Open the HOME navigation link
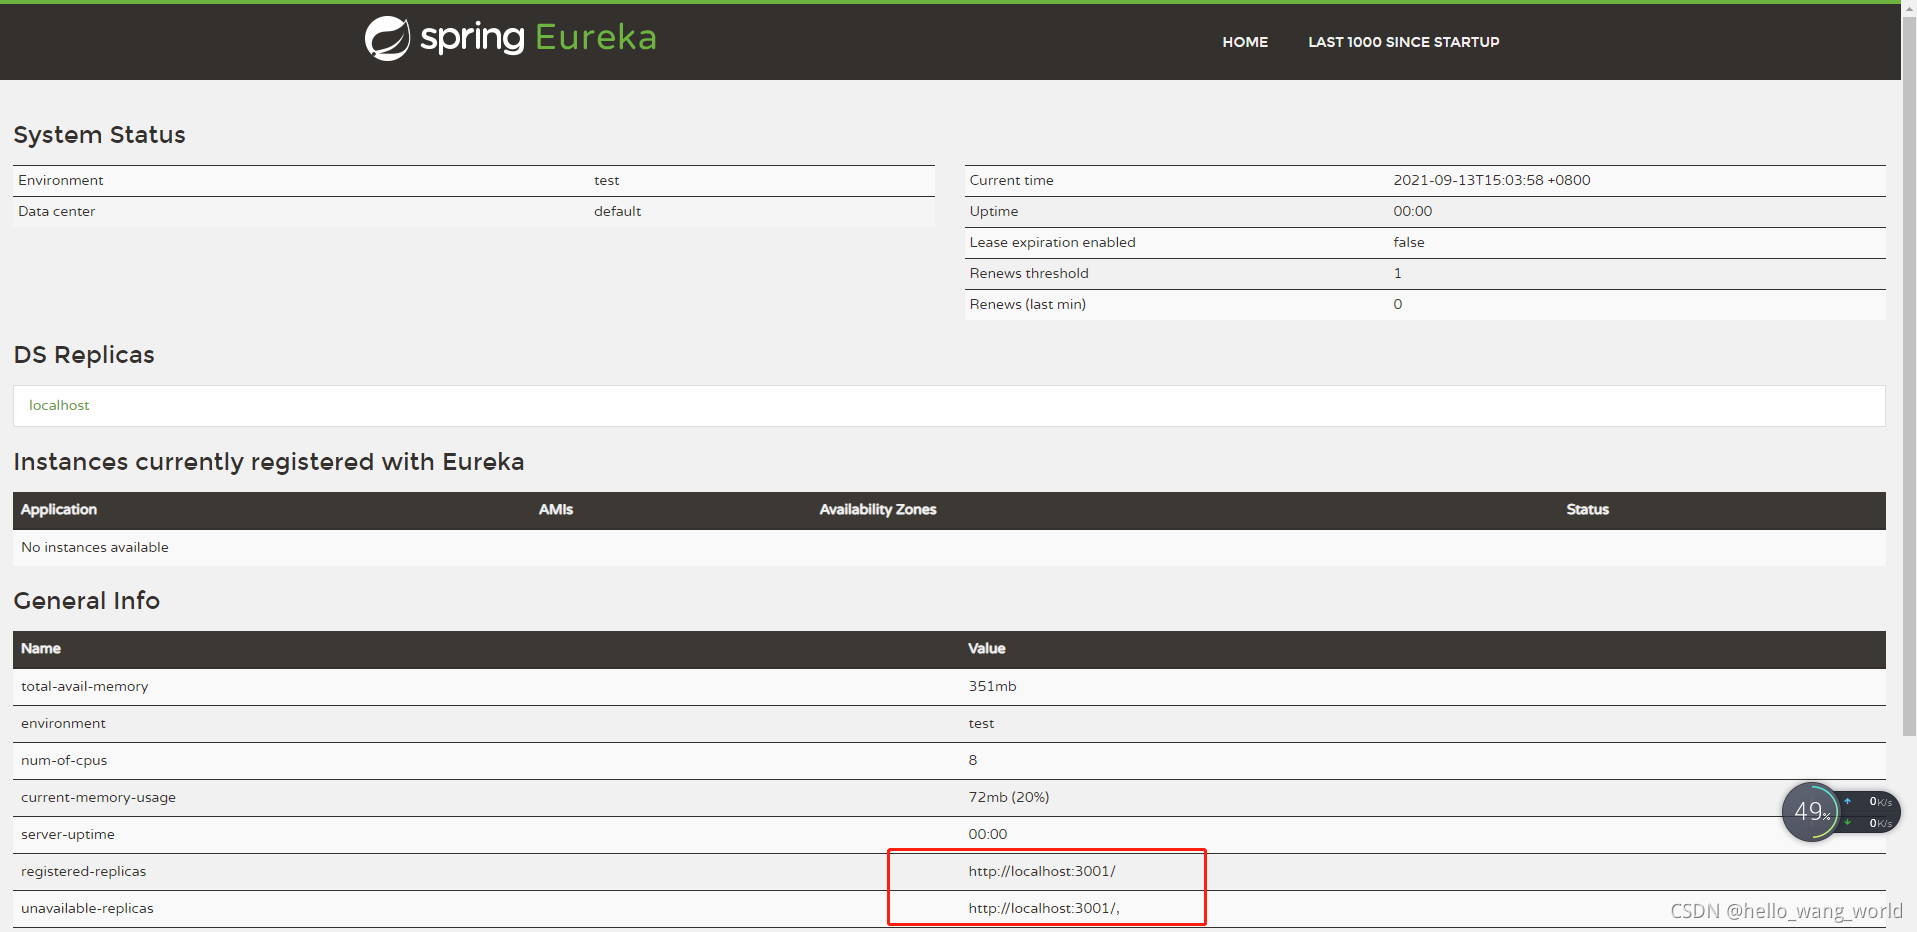 point(1245,42)
